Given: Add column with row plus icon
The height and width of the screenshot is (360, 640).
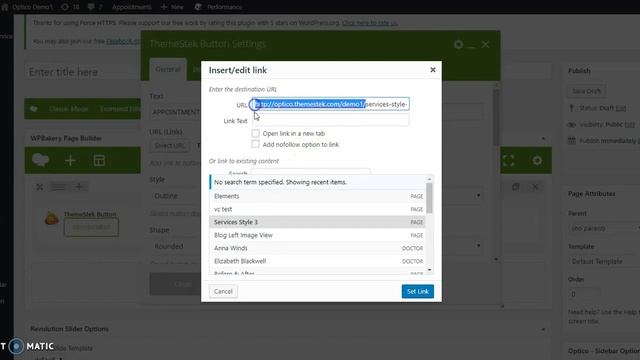Looking at the screenshot, I should [x=79, y=187].
